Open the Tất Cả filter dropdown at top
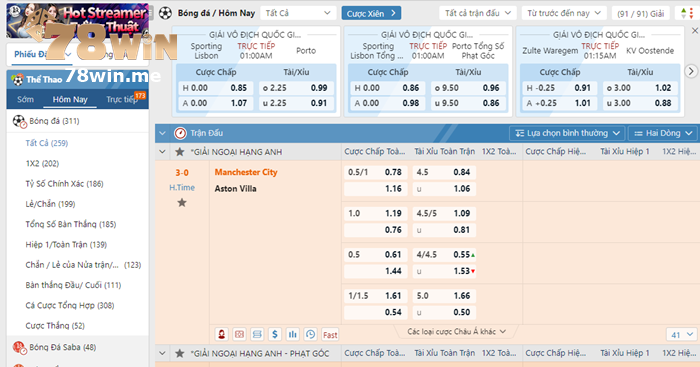This screenshot has height=367, width=700. [x=298, y=13]
